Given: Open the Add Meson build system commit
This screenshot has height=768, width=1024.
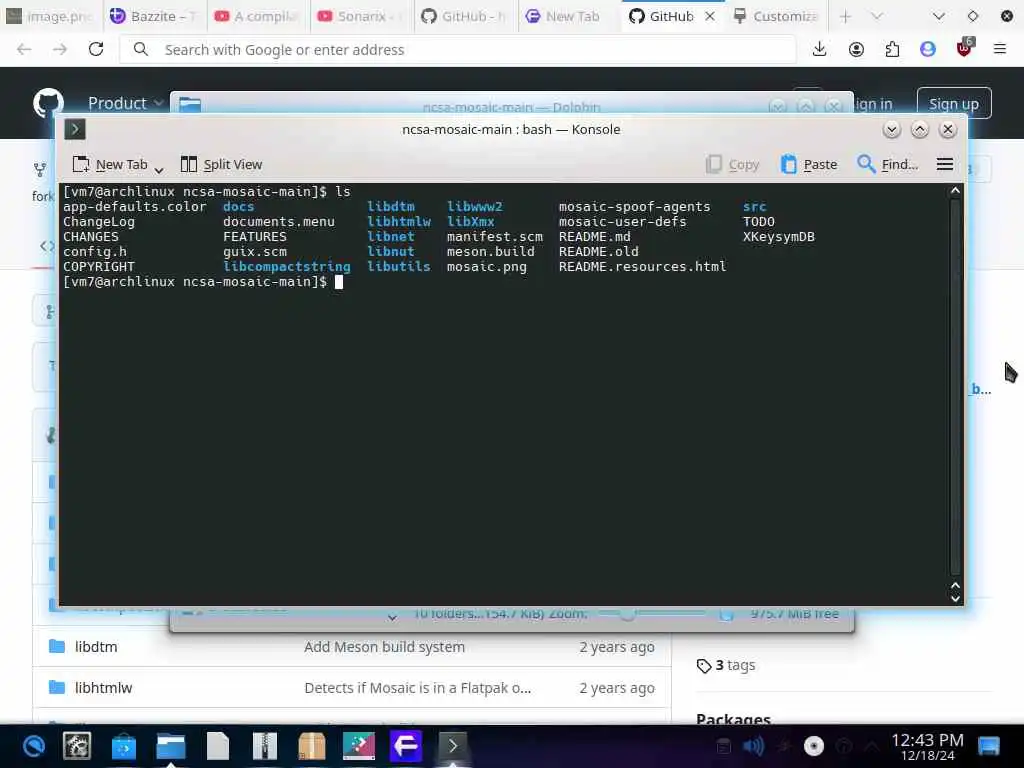Looking at the screenshot, I should (384, 647).
